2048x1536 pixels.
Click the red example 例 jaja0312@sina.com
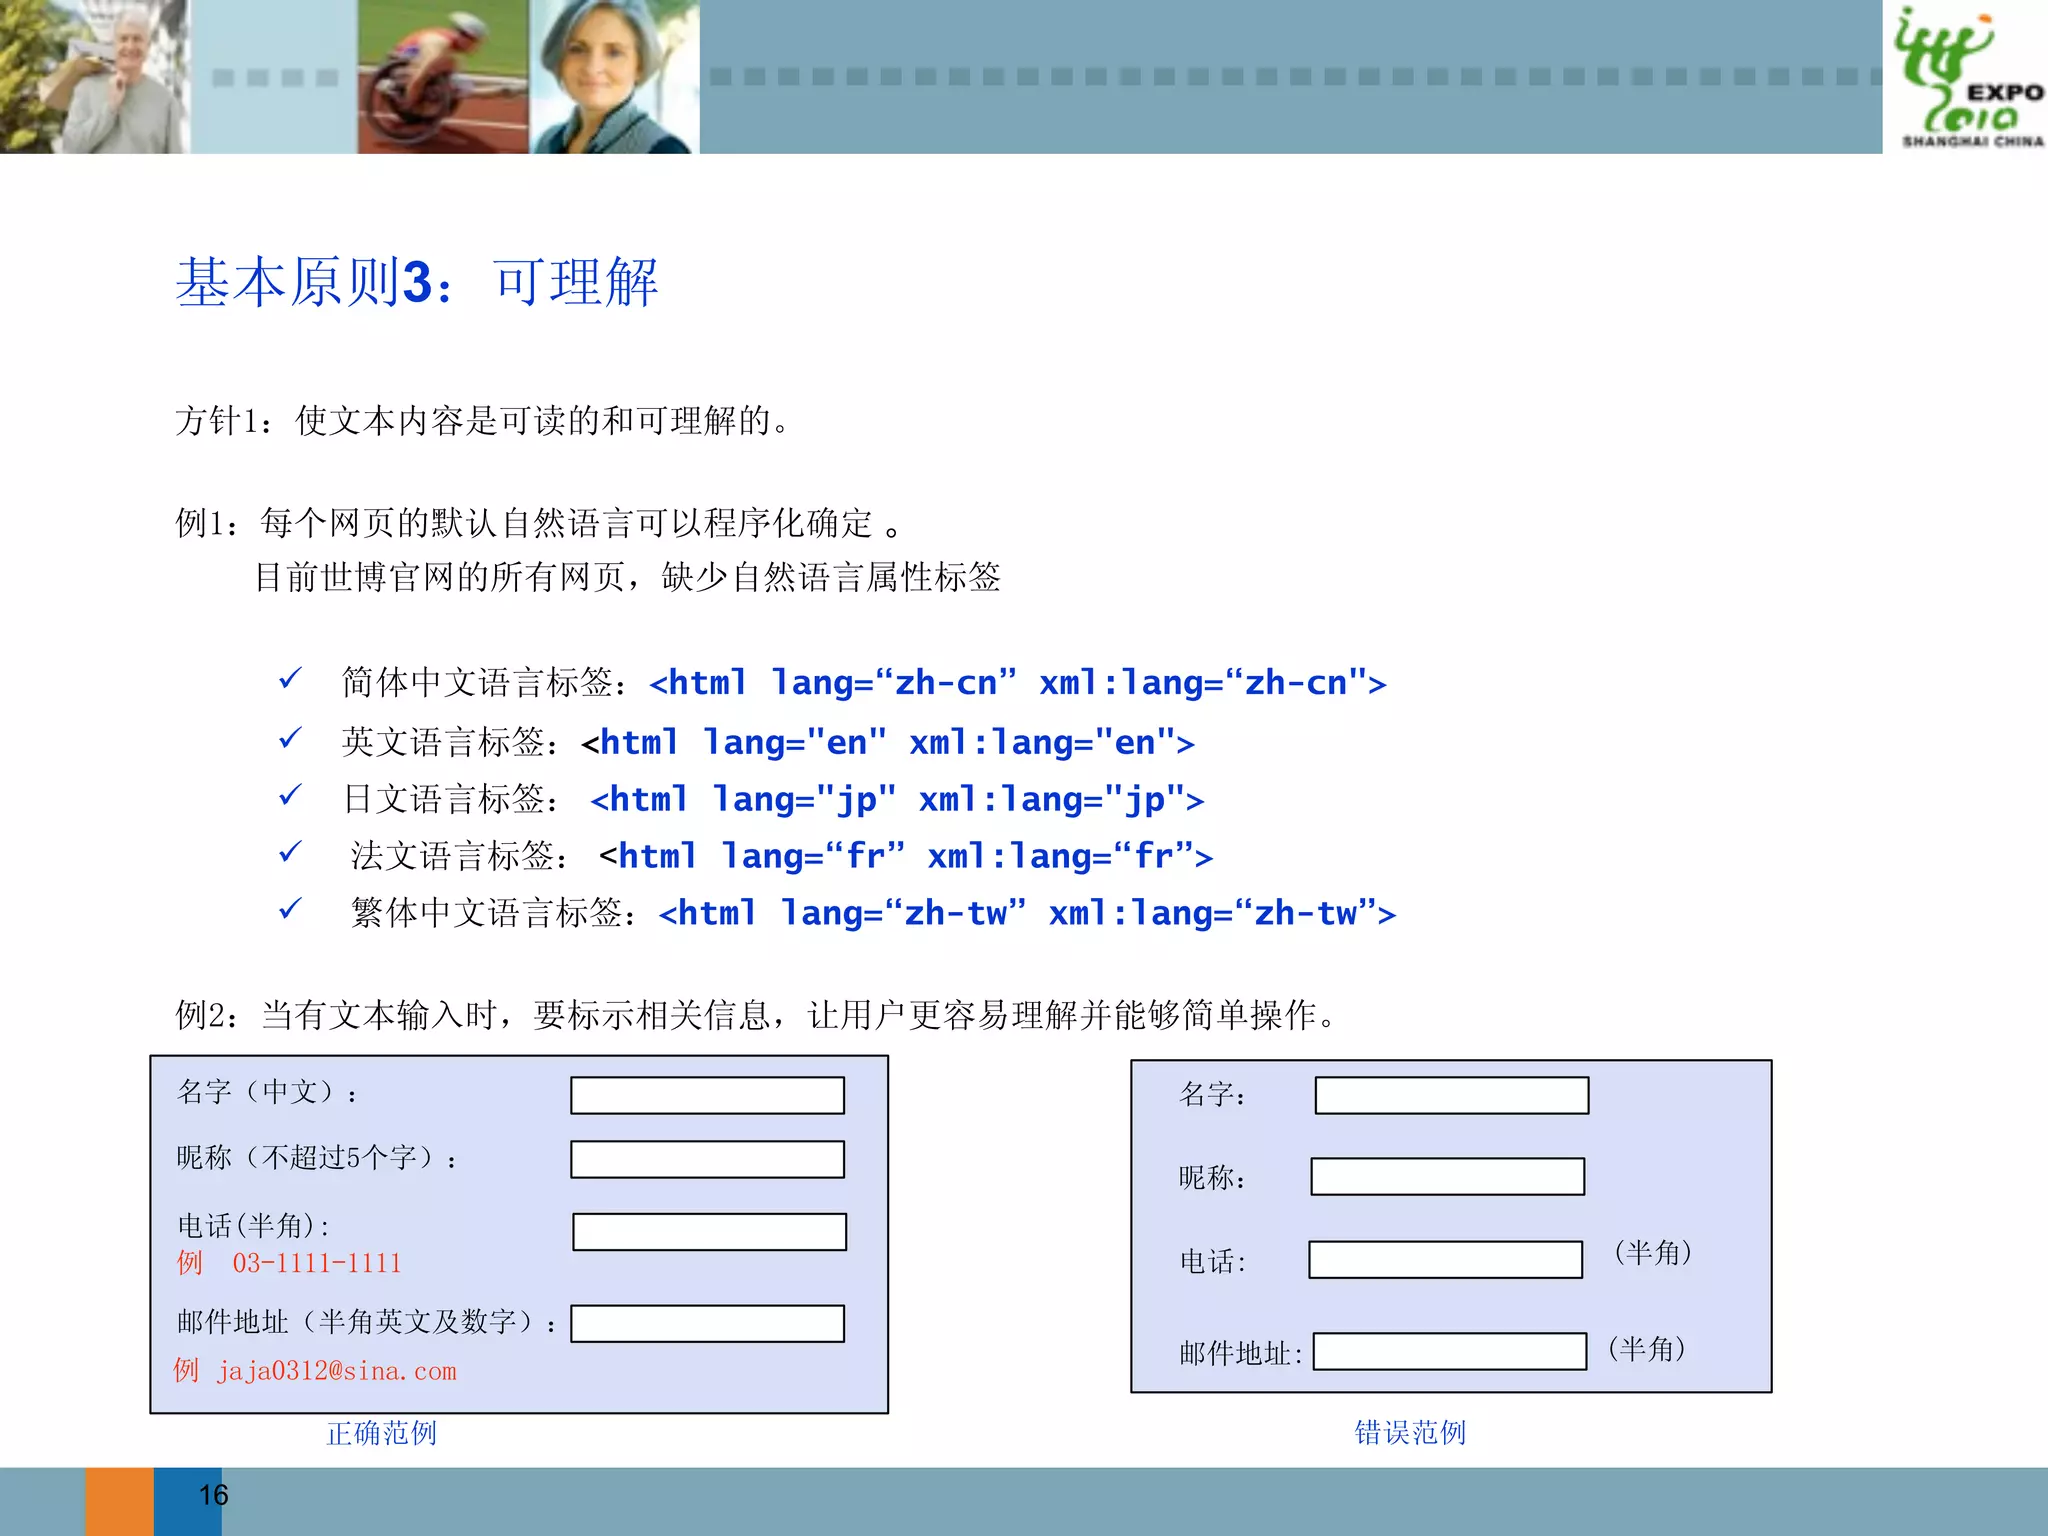click(x=315, y=1371)
